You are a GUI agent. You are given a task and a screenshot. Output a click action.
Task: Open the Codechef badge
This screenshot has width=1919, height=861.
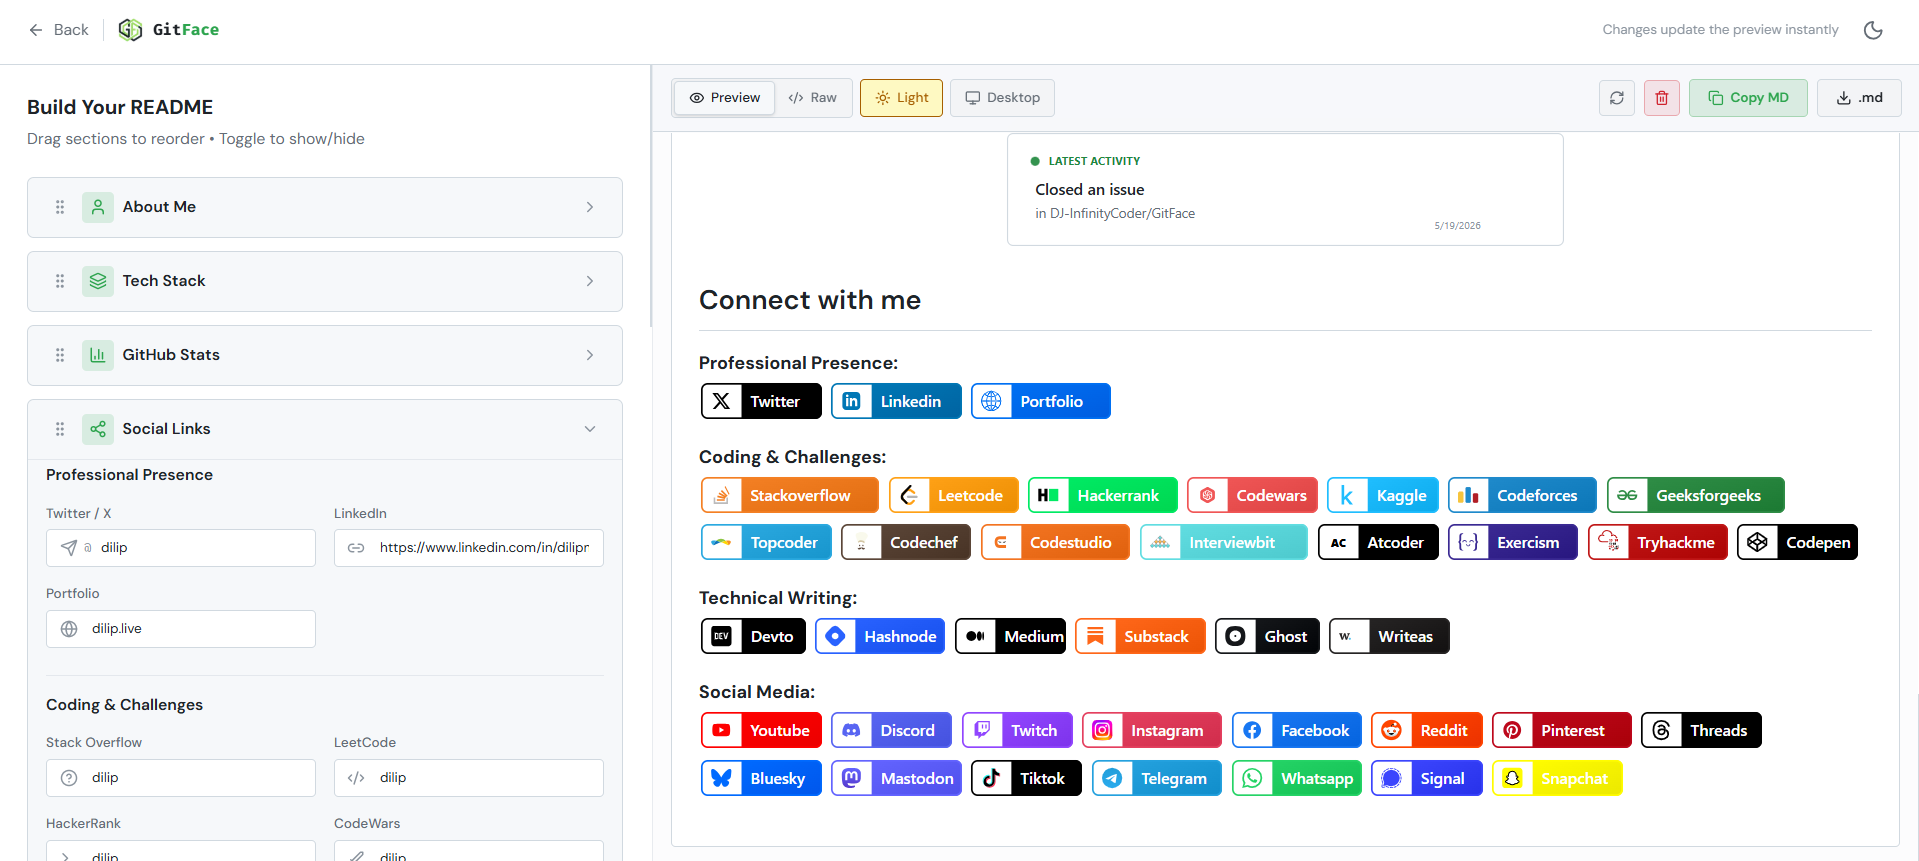pos(906,542)
